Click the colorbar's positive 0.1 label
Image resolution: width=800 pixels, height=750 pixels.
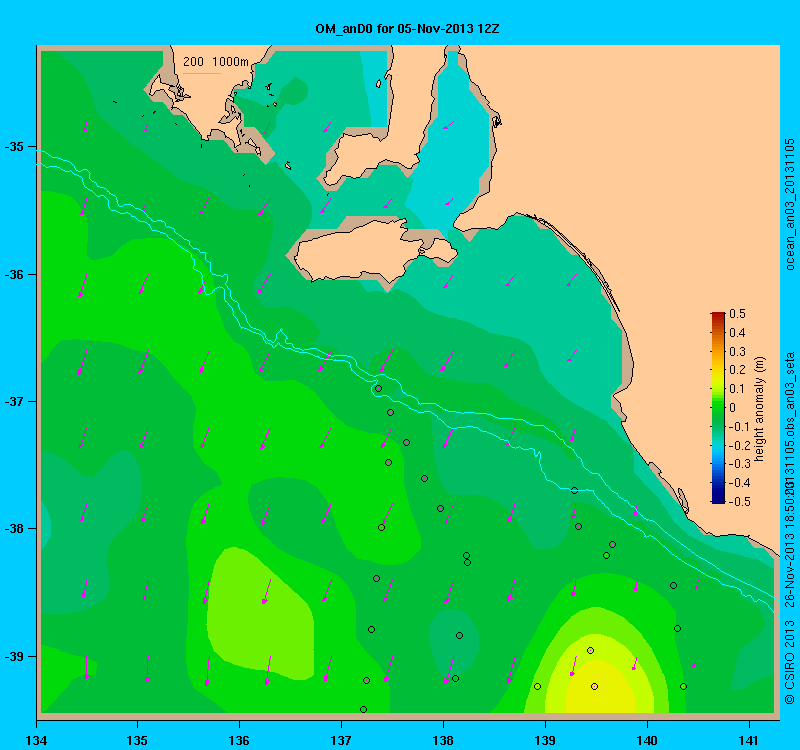[x=737, y=389]
